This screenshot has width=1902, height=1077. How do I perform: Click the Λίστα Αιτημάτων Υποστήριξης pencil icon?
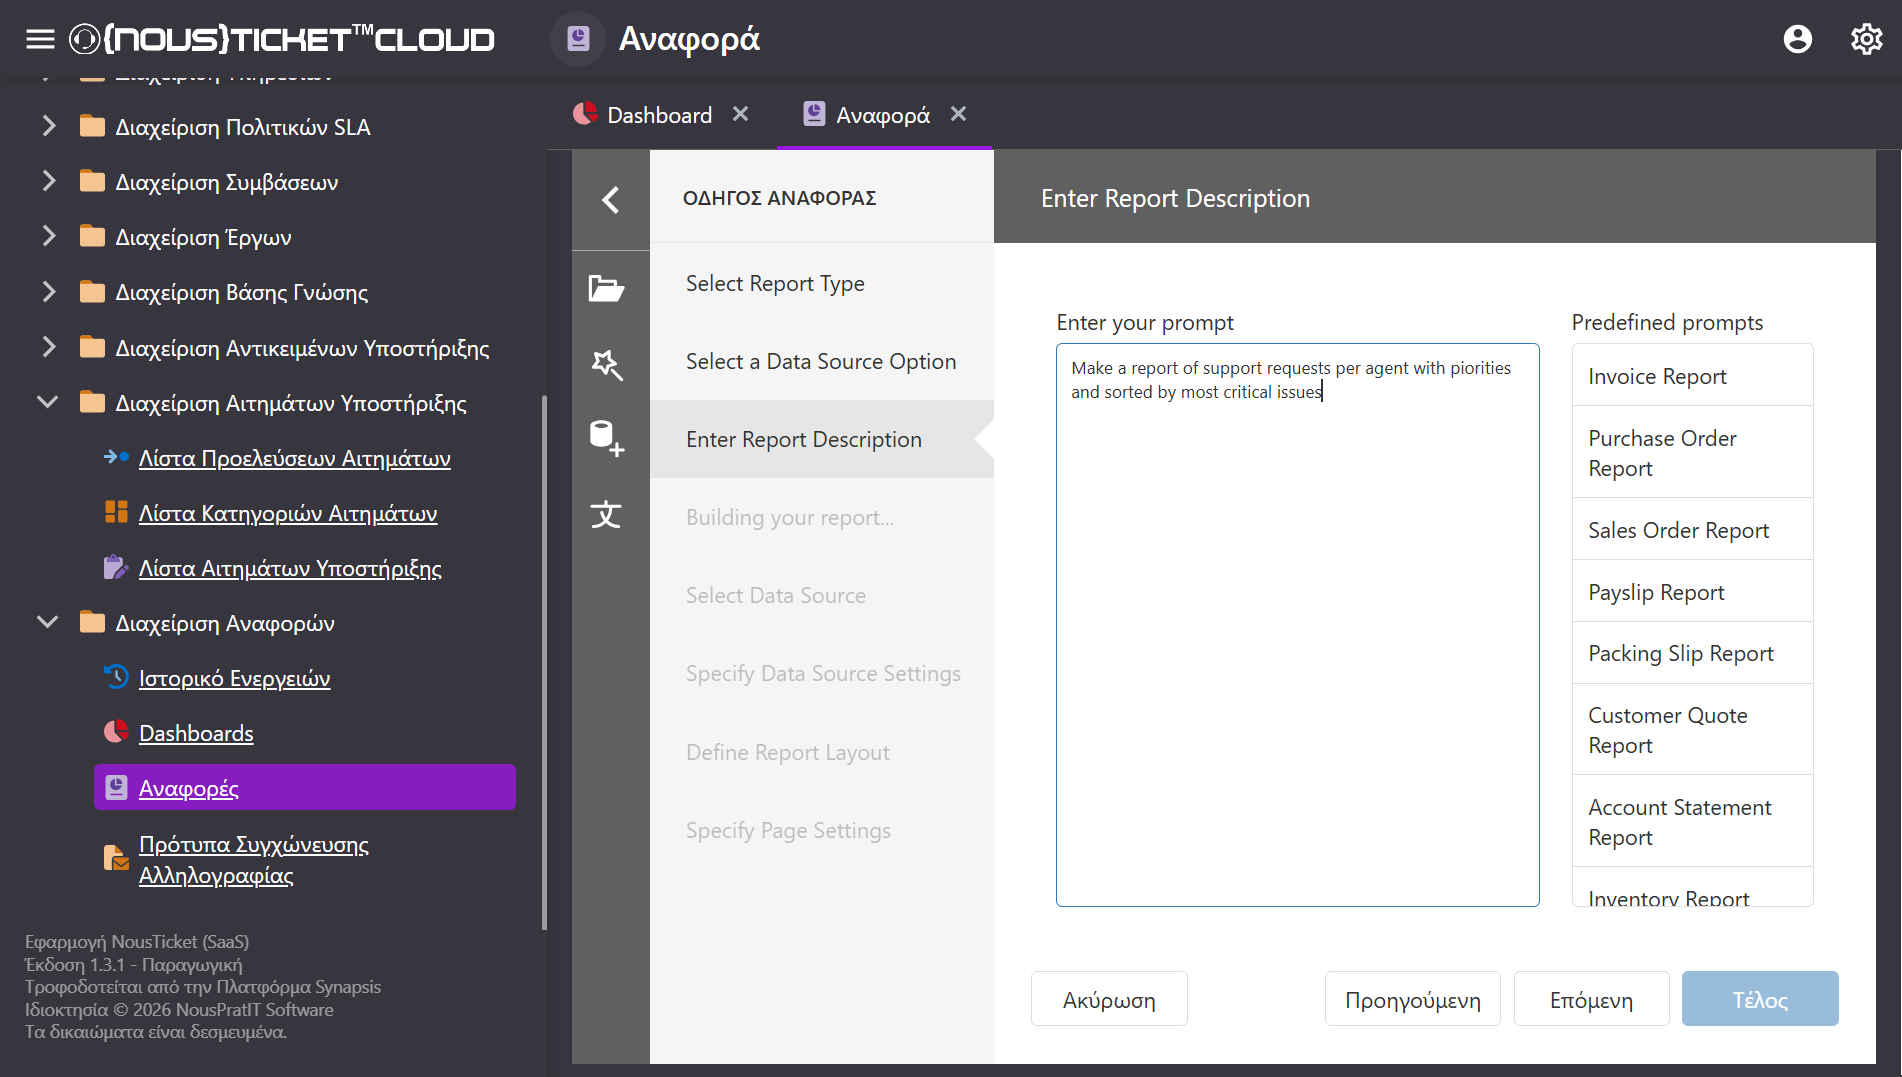(116, 567)
